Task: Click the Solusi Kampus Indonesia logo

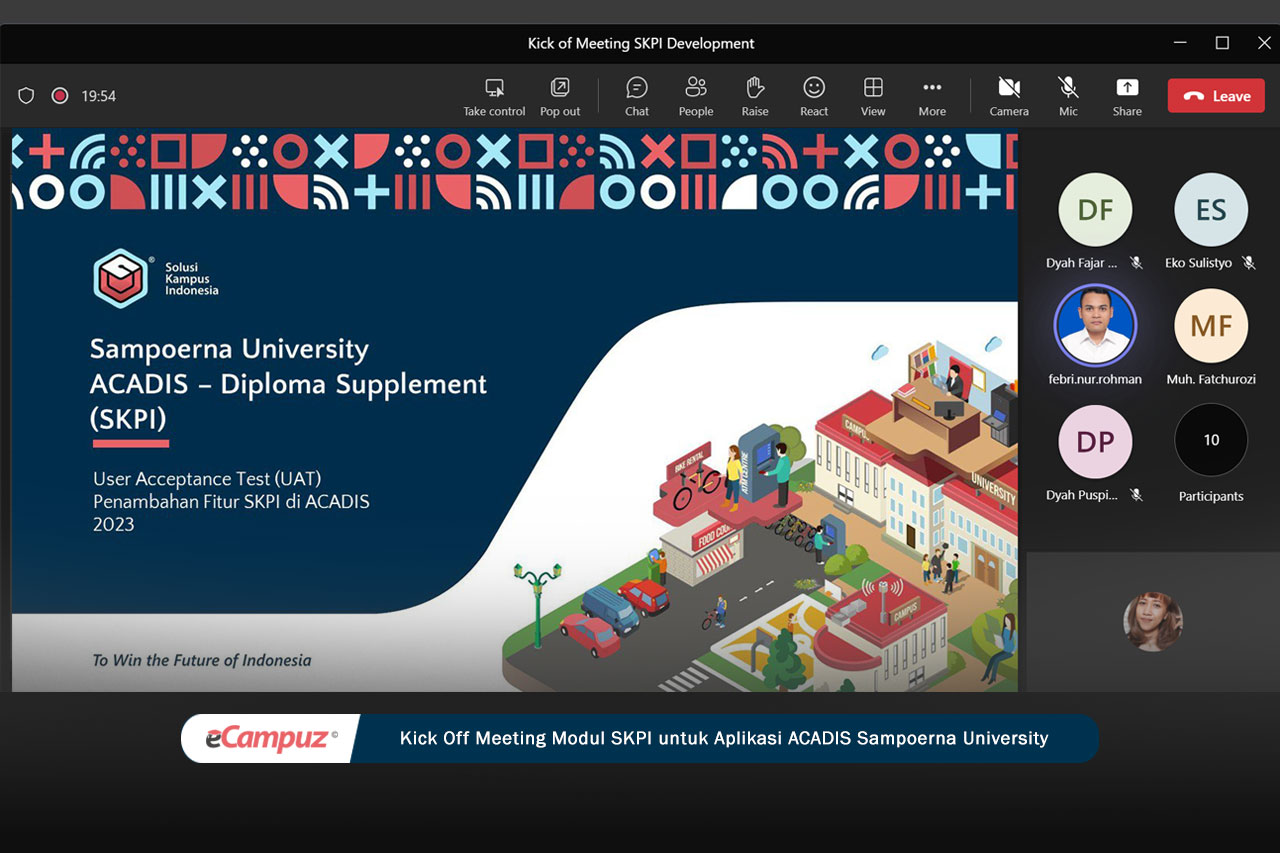Action: click(155, 278)
